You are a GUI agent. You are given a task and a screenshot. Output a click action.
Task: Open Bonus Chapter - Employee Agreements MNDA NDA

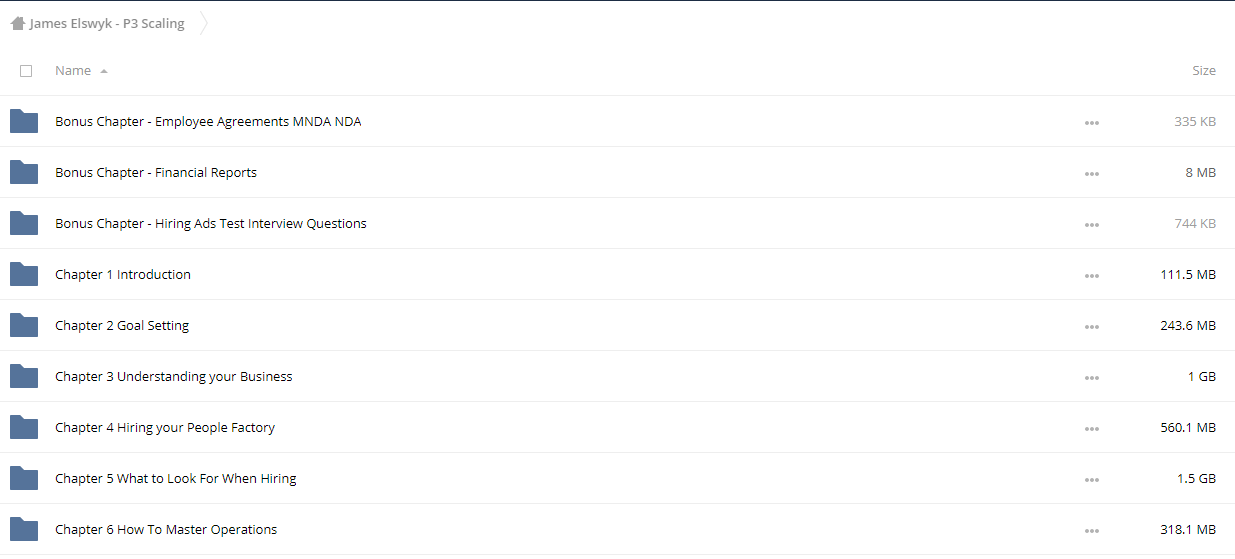click(x=208, y=121)
